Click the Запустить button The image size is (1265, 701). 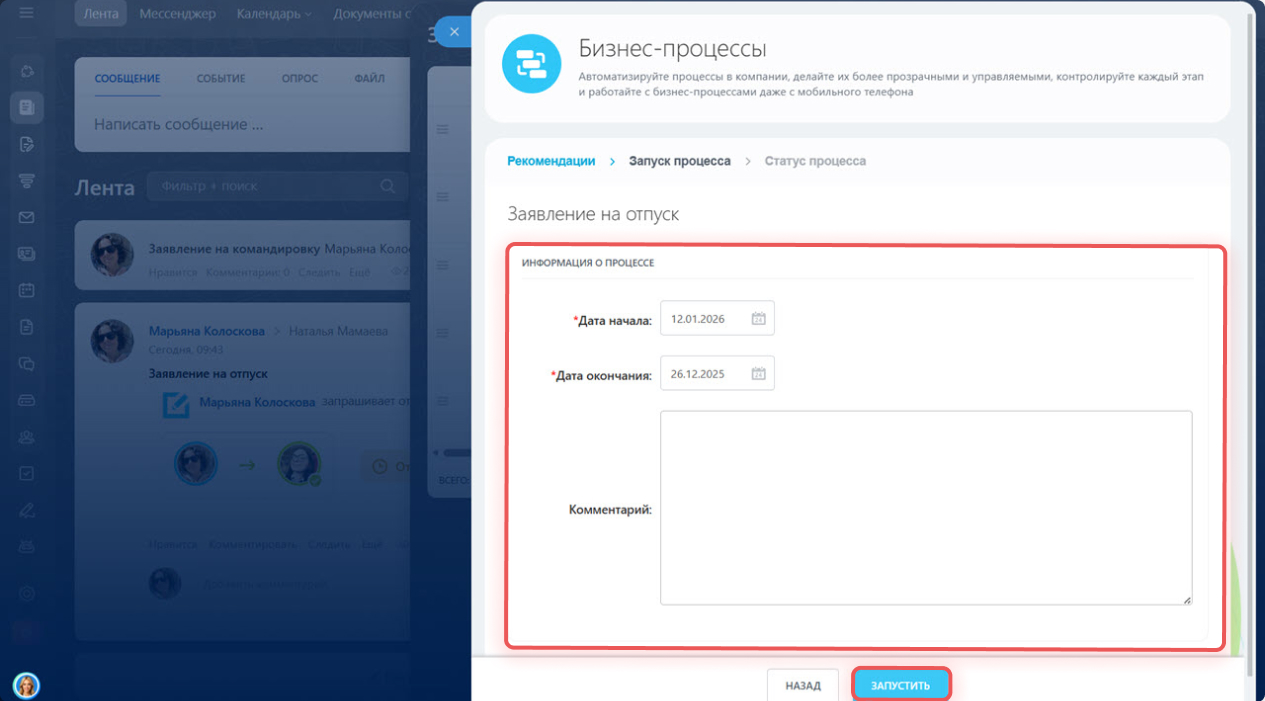click(900, 685)
